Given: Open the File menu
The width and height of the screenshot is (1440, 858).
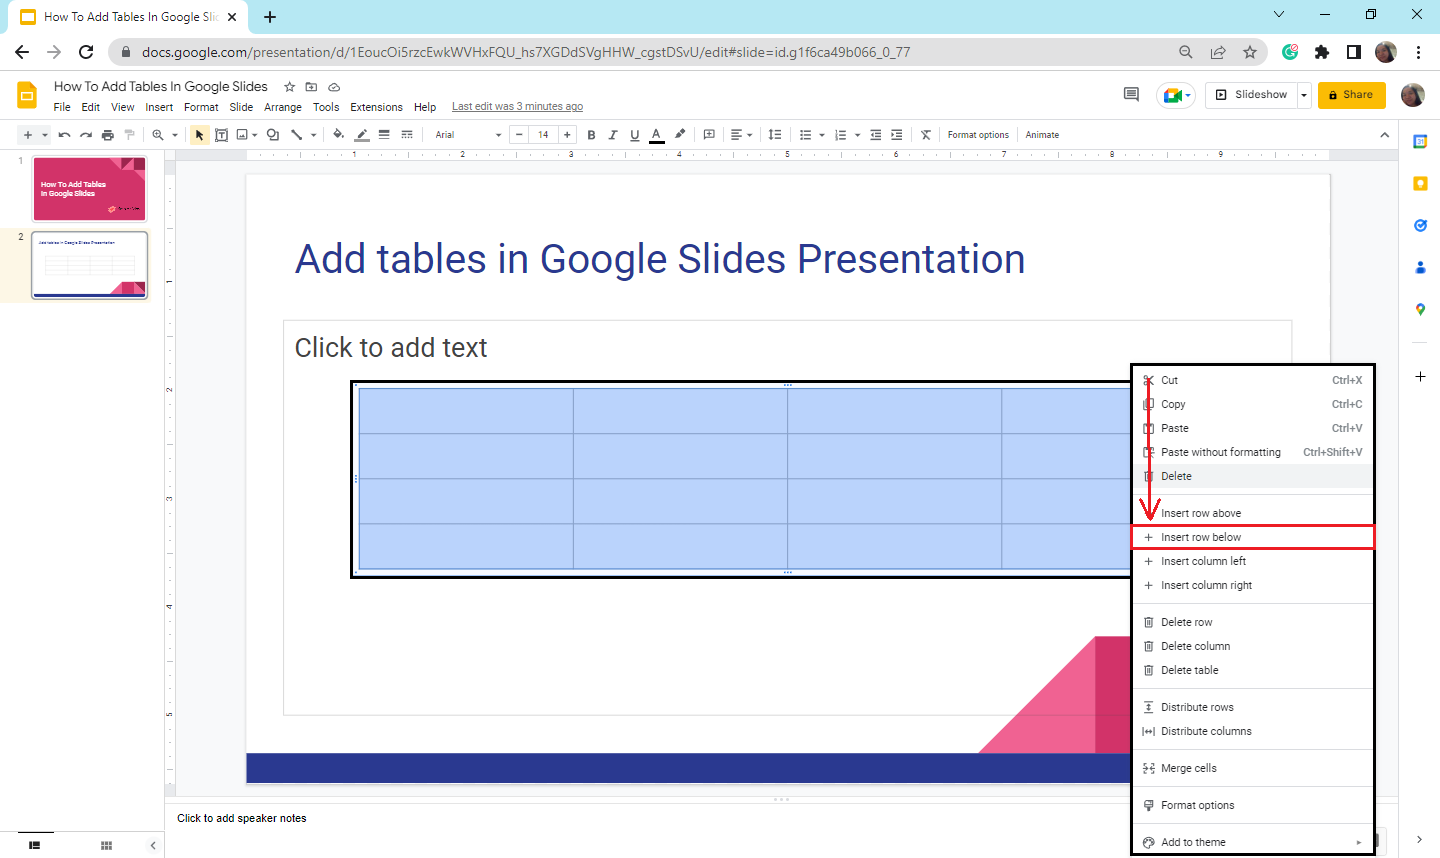Looking at the screenshot, I should (x=62, y=107).
